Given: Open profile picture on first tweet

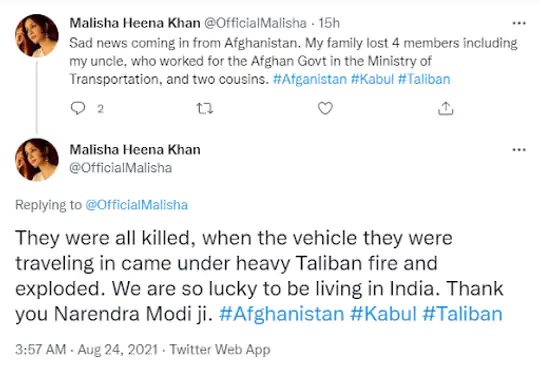Looking at the screenshot, I should coord(37,35).
